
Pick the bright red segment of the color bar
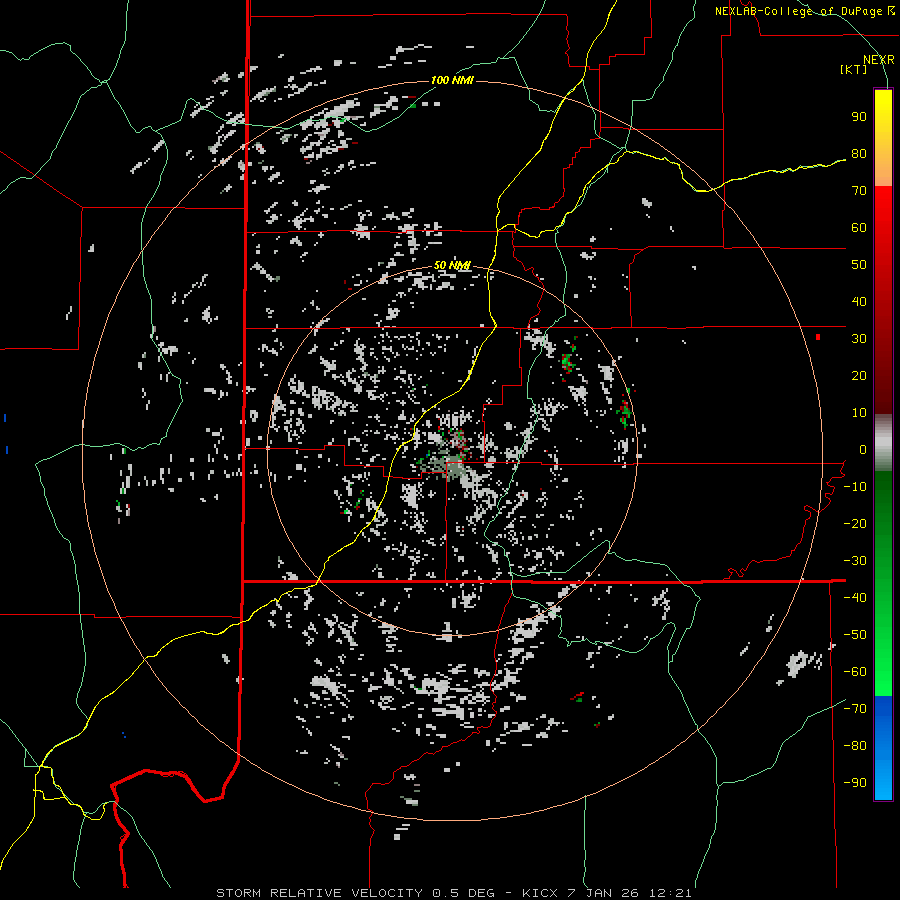[883, 212]
